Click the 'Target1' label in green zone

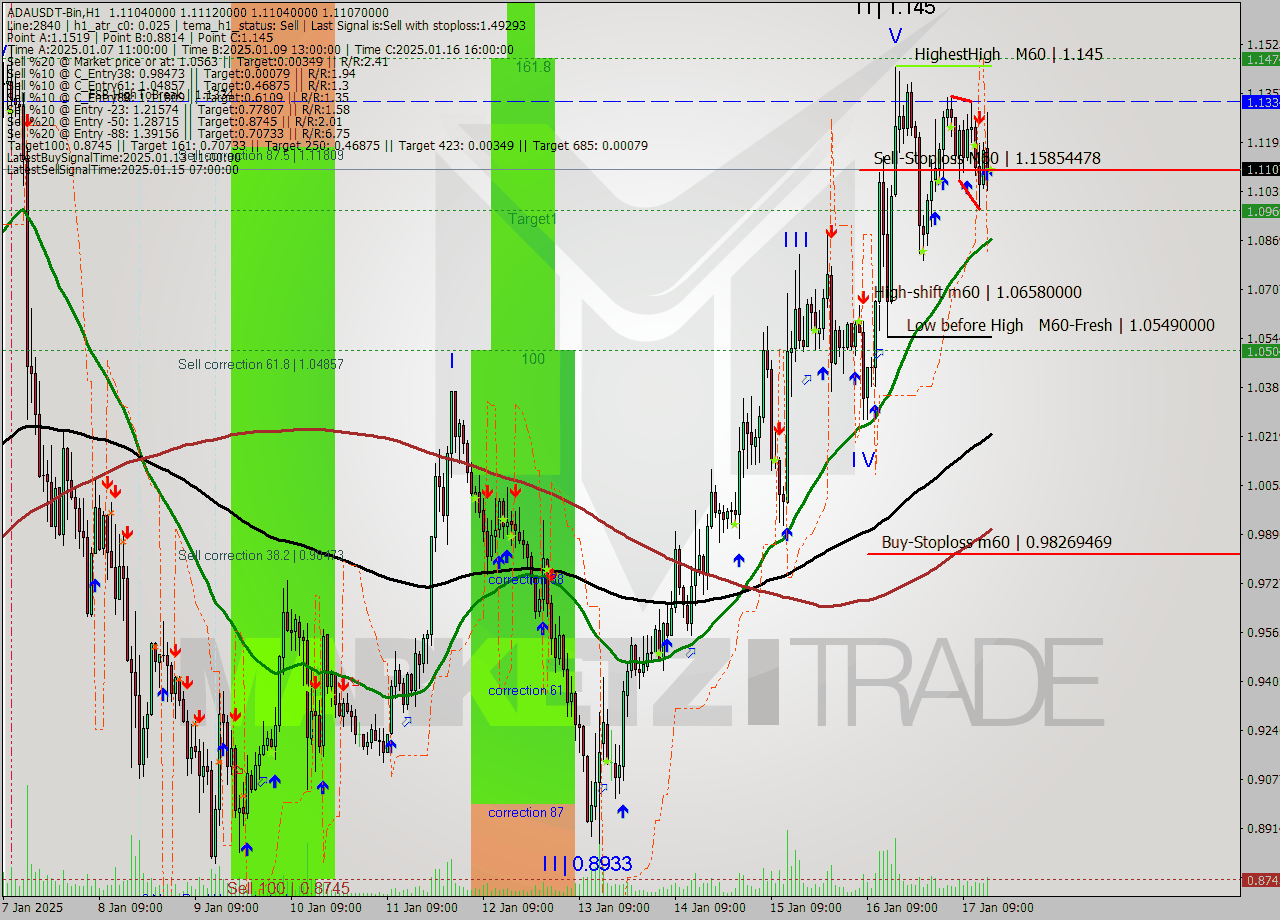tap(531, 218)
